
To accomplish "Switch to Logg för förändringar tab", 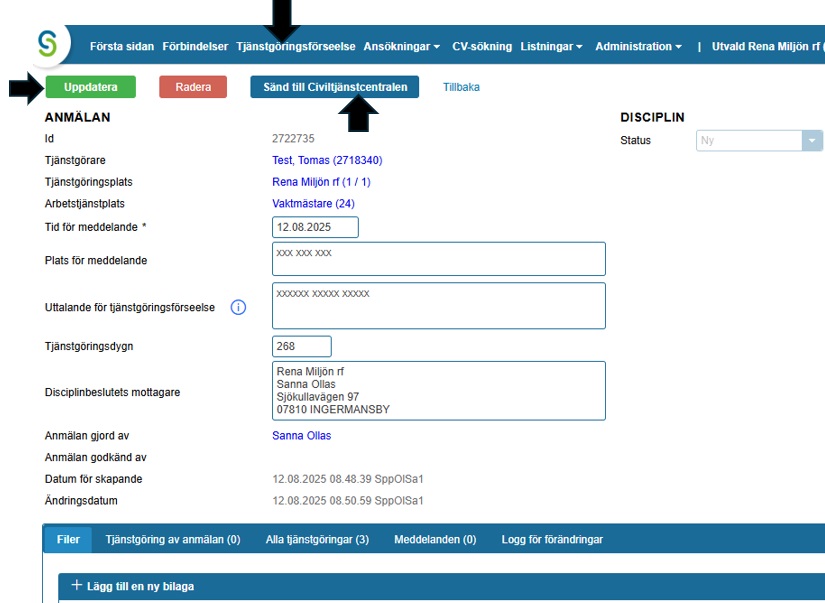I will point(552,540).
